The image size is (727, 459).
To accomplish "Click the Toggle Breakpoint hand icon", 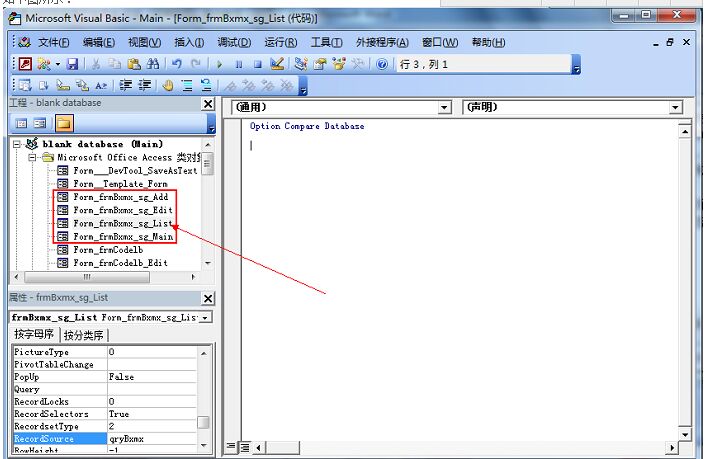I will 168,85.
